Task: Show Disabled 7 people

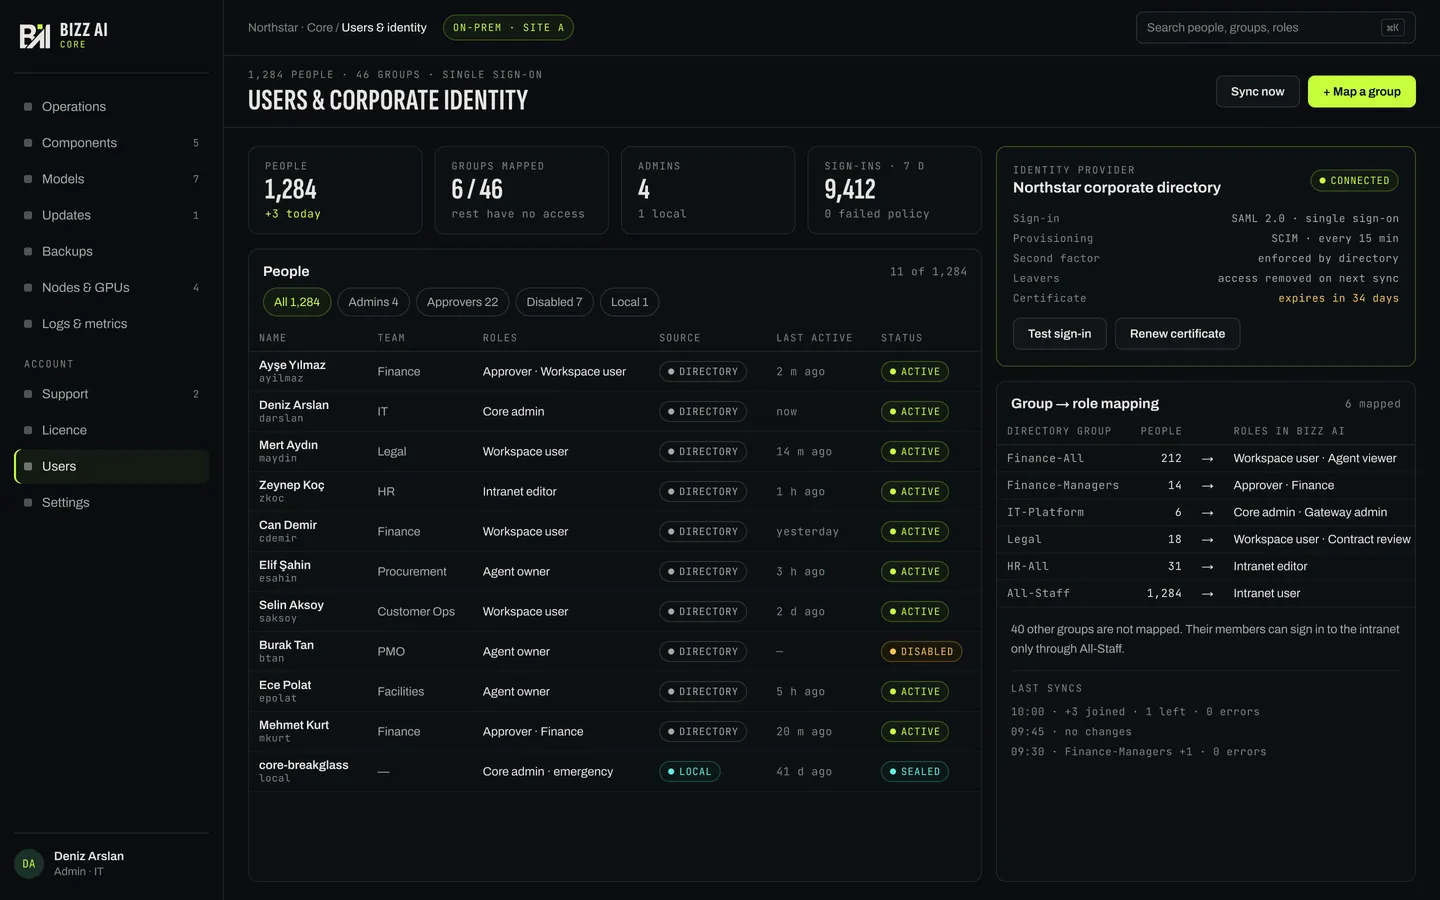Action: coord(554,302)
